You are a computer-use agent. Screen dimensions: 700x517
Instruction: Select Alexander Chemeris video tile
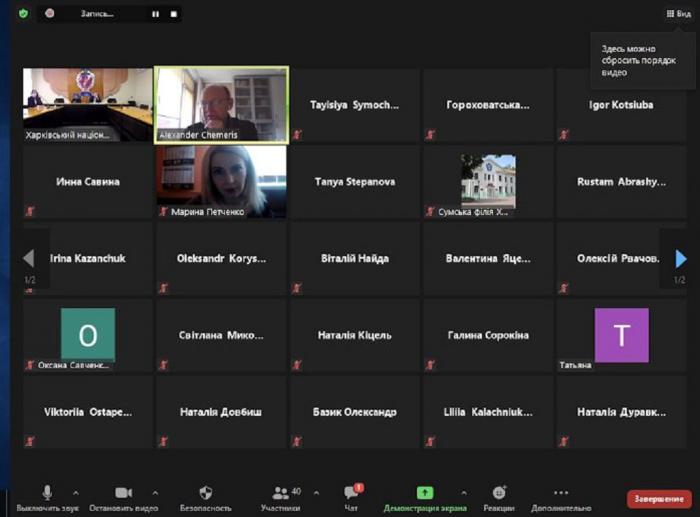[221, 105]
